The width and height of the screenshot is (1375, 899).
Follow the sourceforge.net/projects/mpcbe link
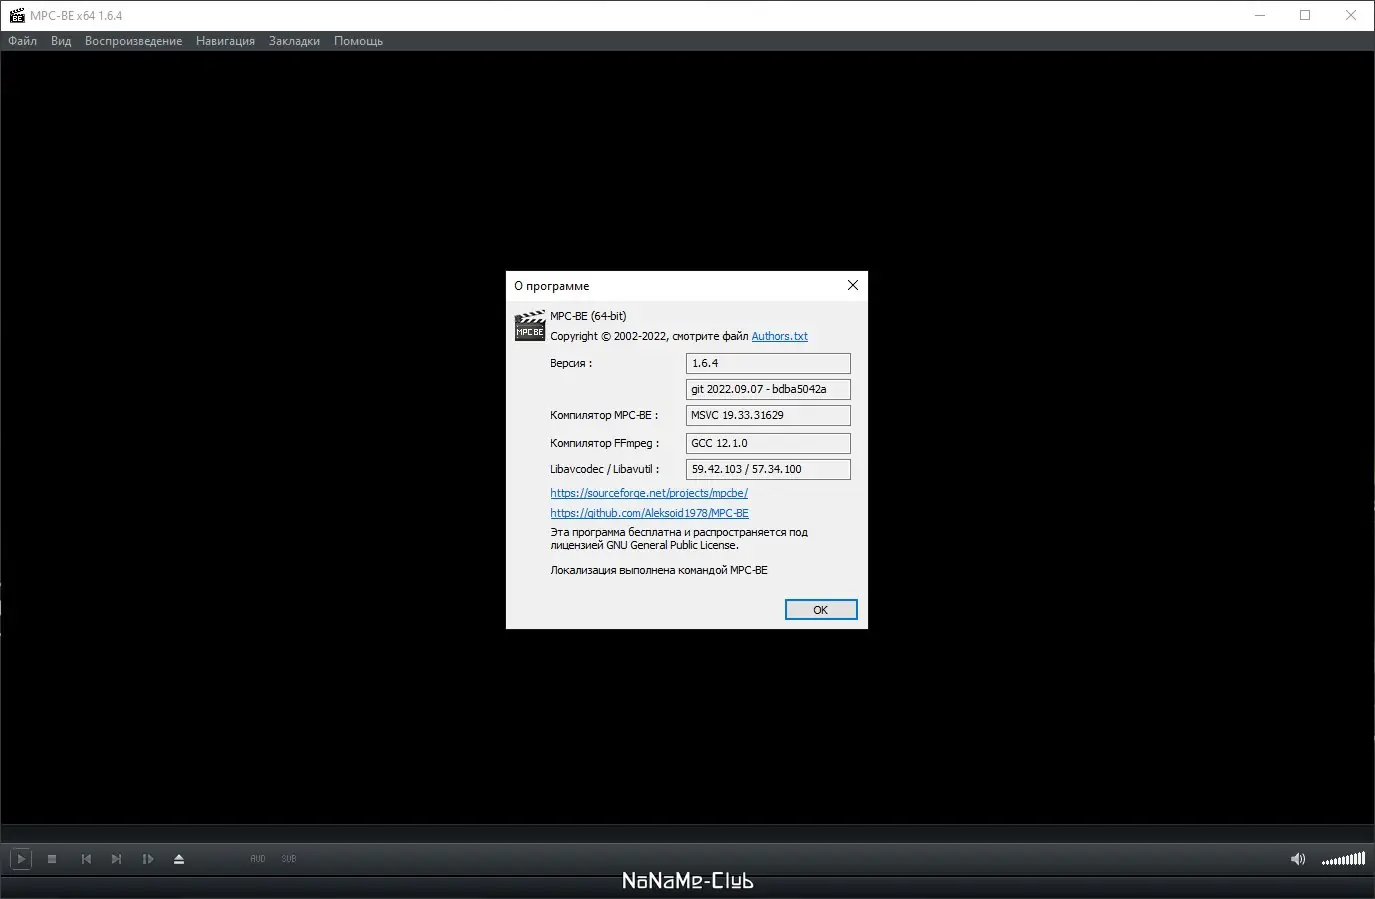(648, 492)
